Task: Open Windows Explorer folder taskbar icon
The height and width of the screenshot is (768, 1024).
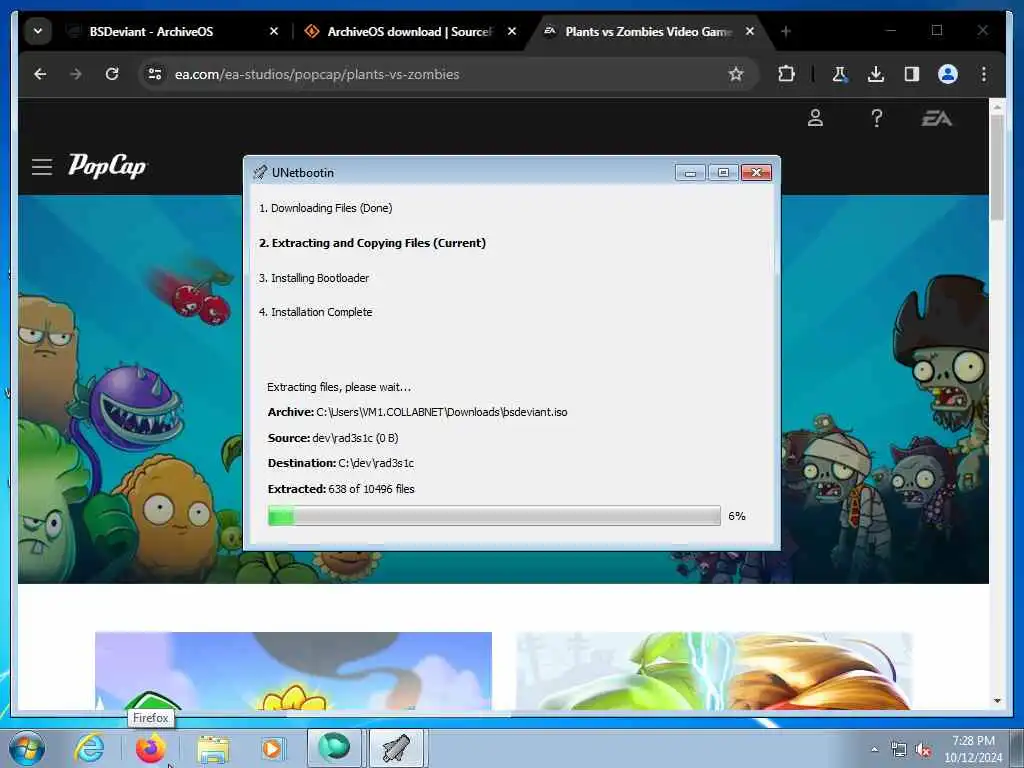Action: pos(213,748)
